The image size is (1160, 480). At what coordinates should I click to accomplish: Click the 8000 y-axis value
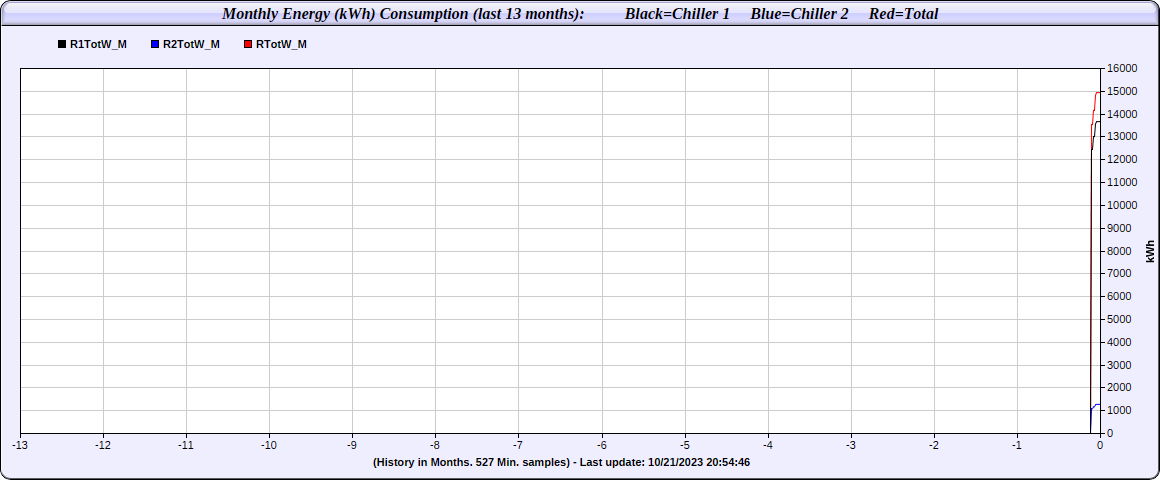[x=1119, y=251]
